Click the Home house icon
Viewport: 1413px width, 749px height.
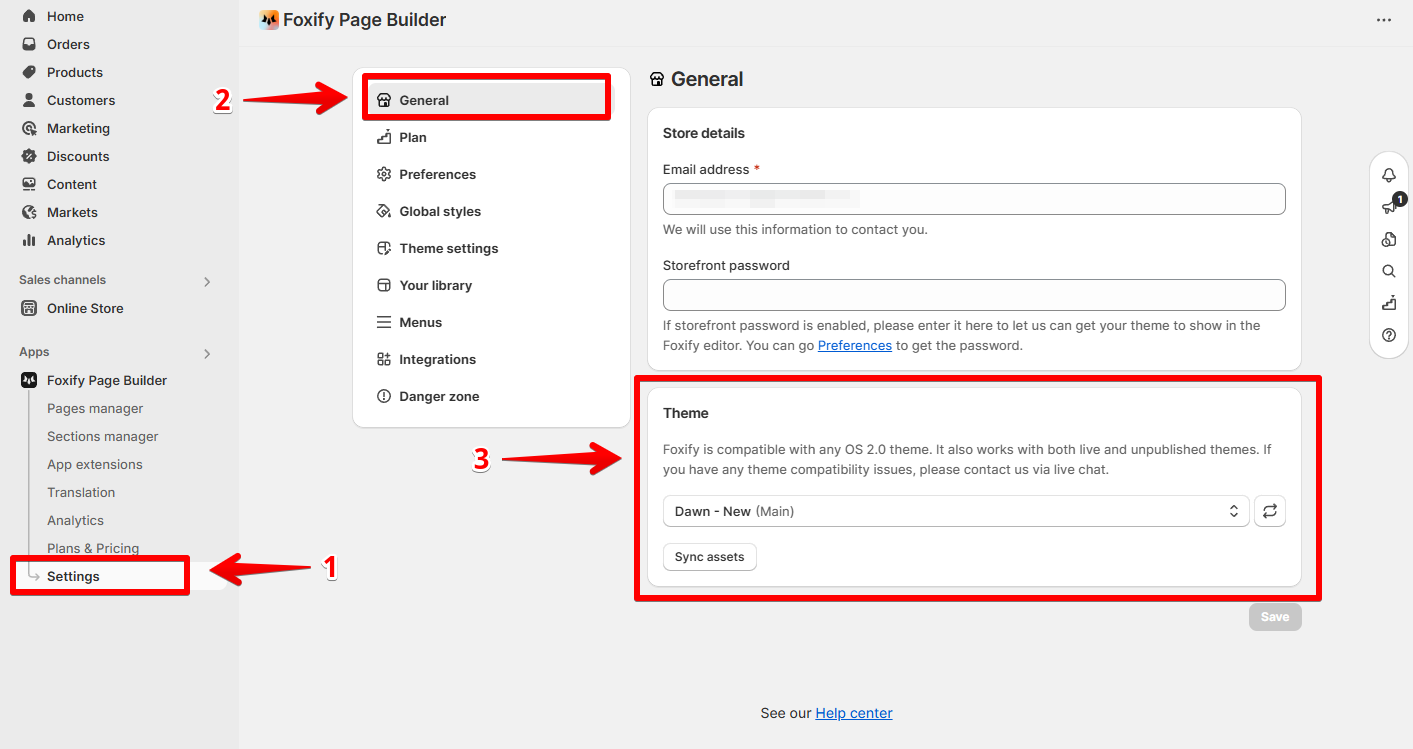tap(29, 16)
